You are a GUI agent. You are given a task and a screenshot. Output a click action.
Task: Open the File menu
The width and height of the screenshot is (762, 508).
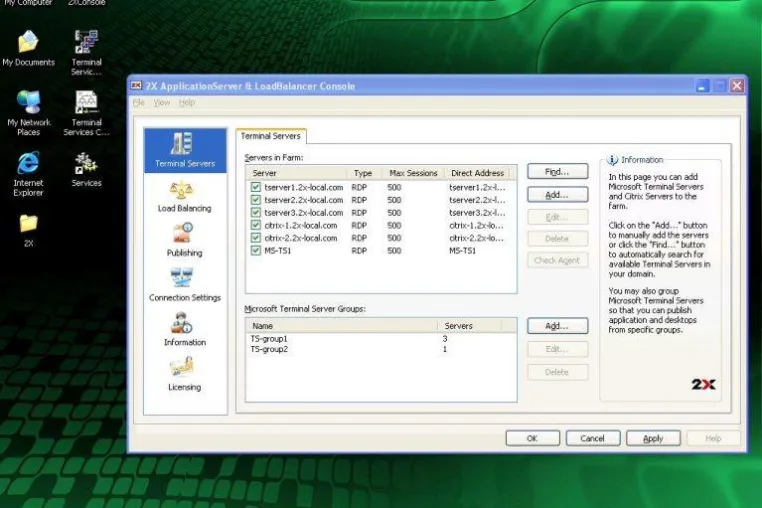pyautogui.click(x=139, y=103)
